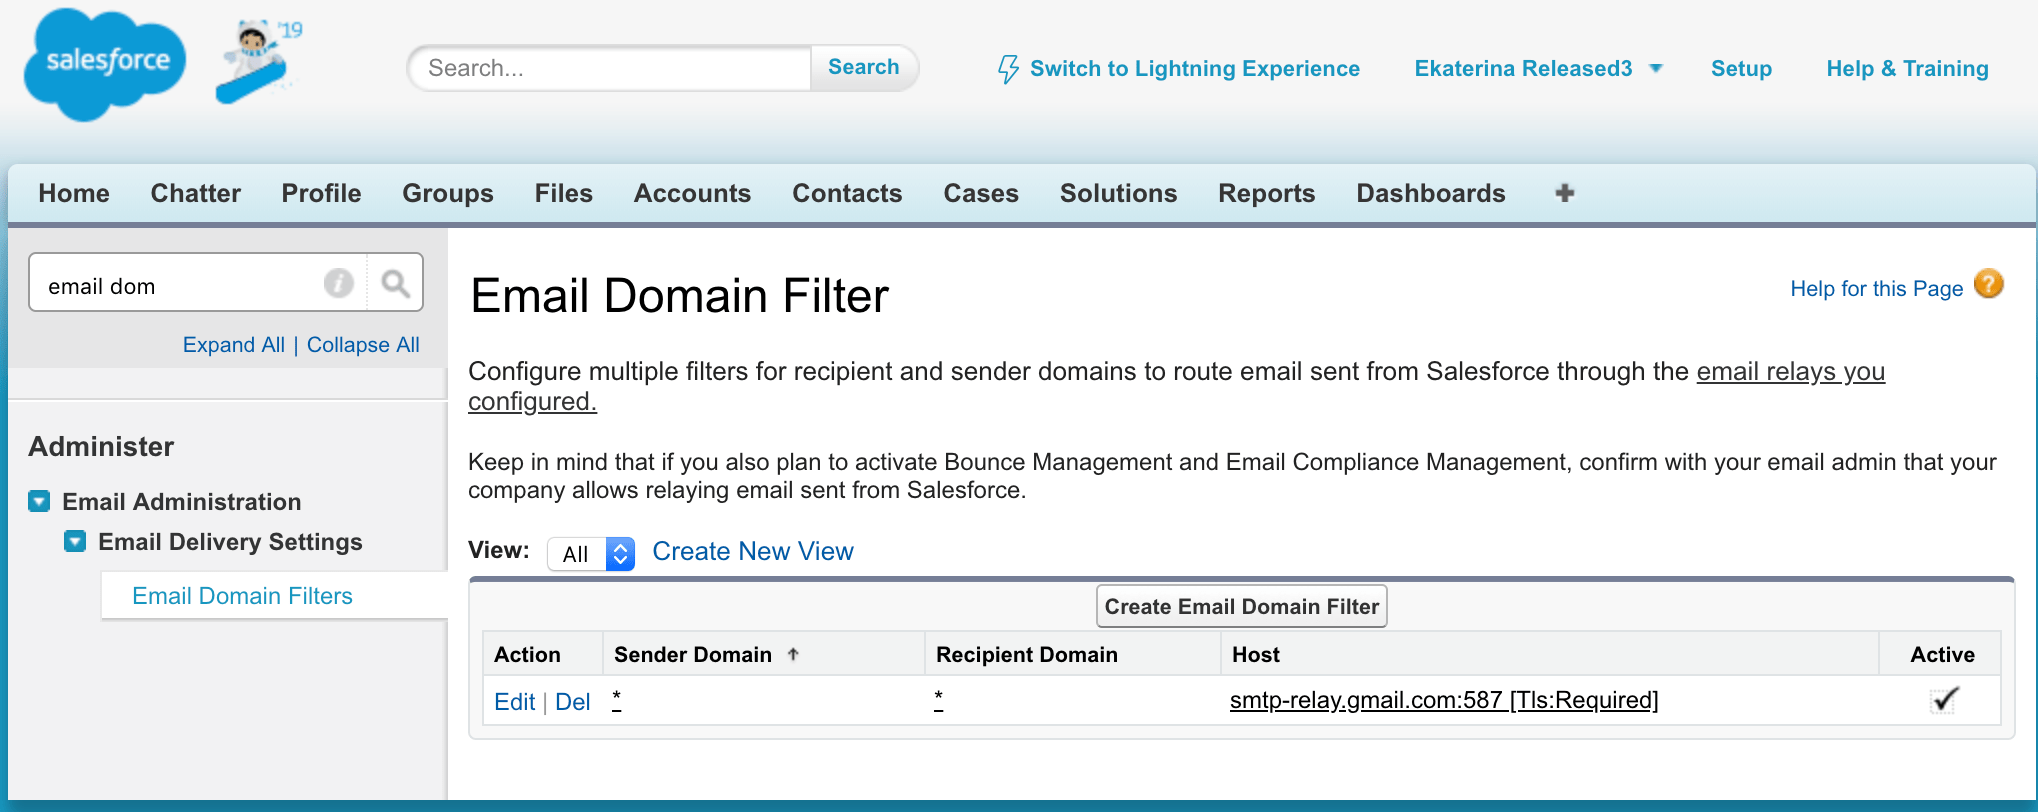Click Collapse All in the sidebar
2038x812 pixels.
[363, 344]
